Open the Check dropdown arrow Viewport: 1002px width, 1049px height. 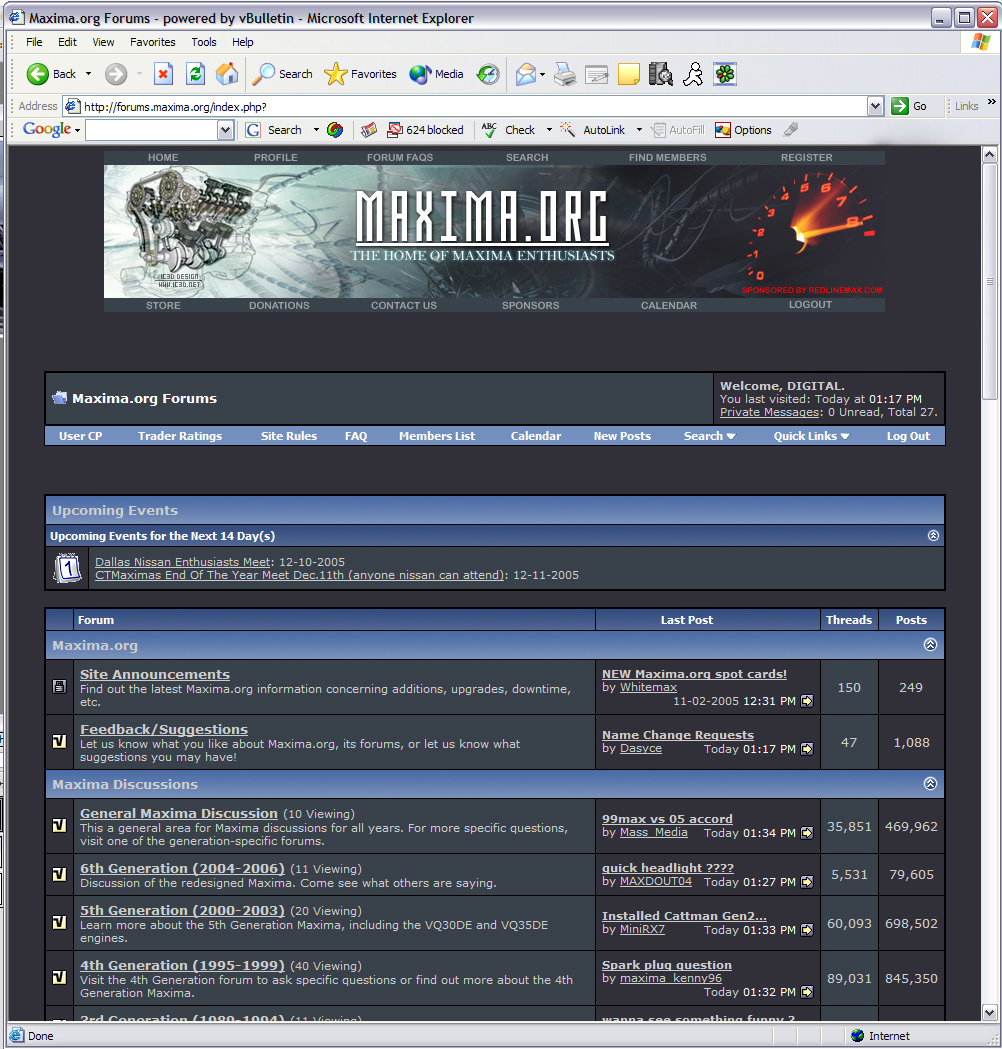click(x=549, y=130)
